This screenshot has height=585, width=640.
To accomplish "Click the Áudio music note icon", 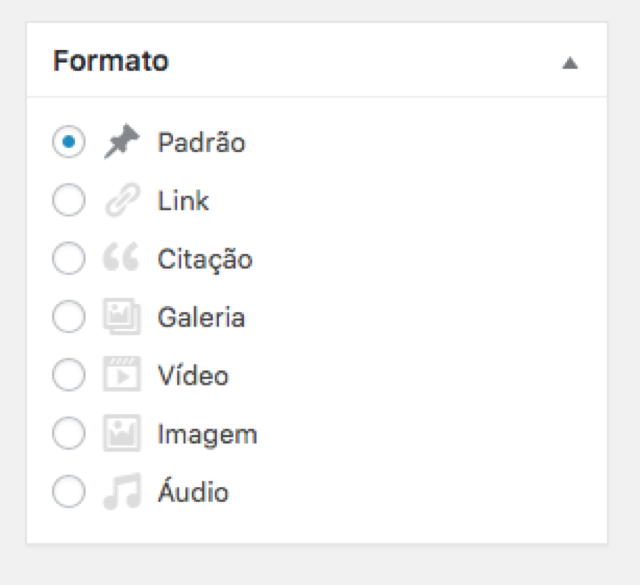I will pyautogui.click(x=121, y=493).
